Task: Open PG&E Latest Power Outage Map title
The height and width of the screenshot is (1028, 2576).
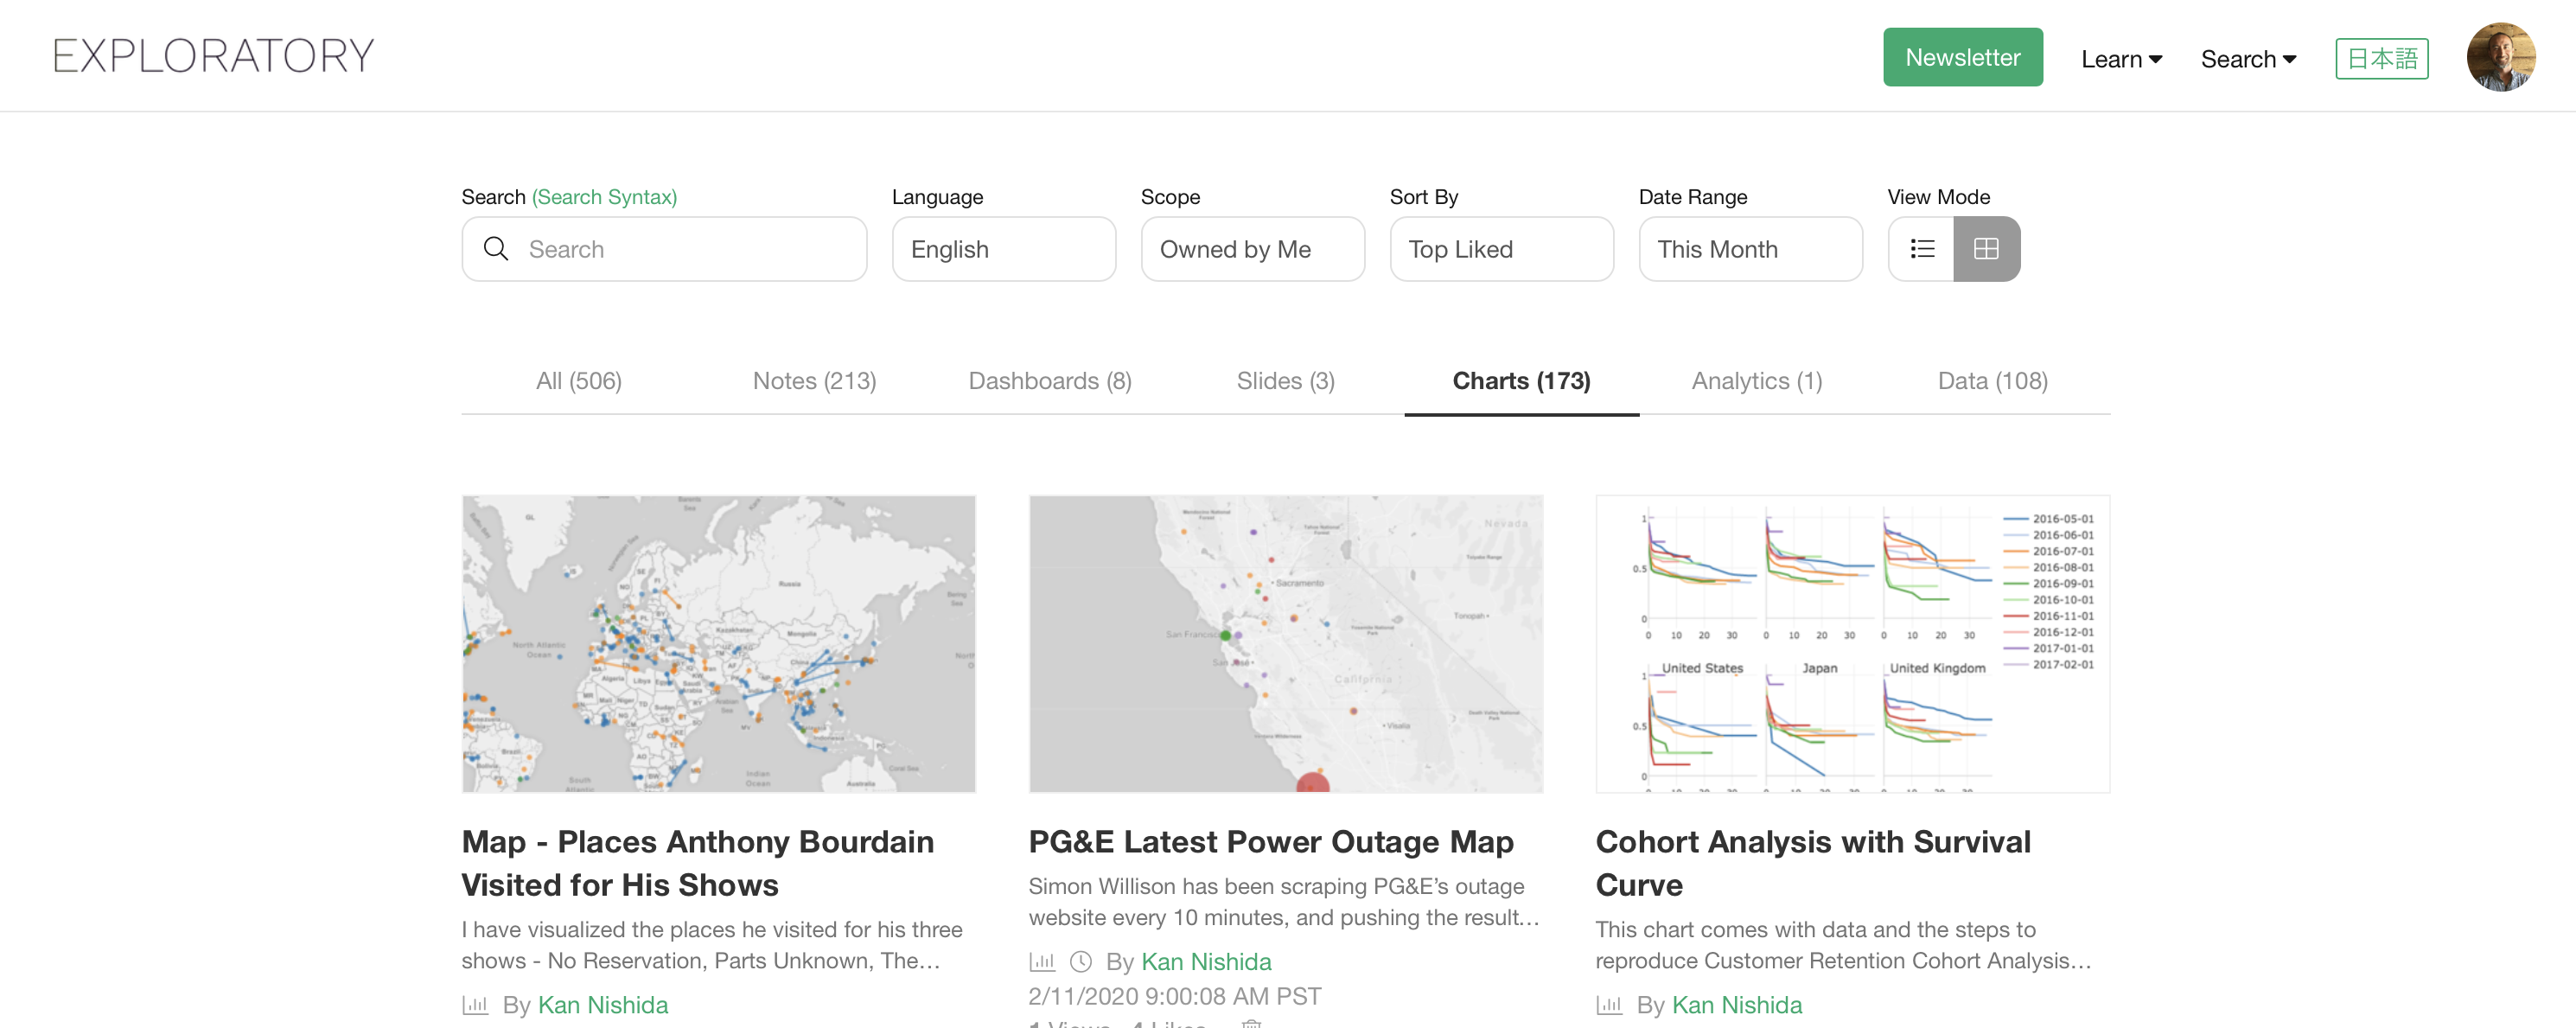Action: click(1271, 842)
